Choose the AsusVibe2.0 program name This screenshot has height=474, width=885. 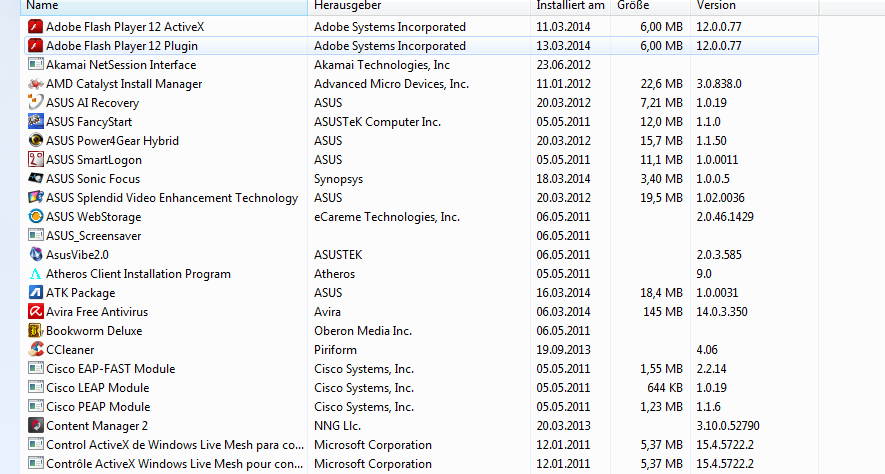click(77, 254)
